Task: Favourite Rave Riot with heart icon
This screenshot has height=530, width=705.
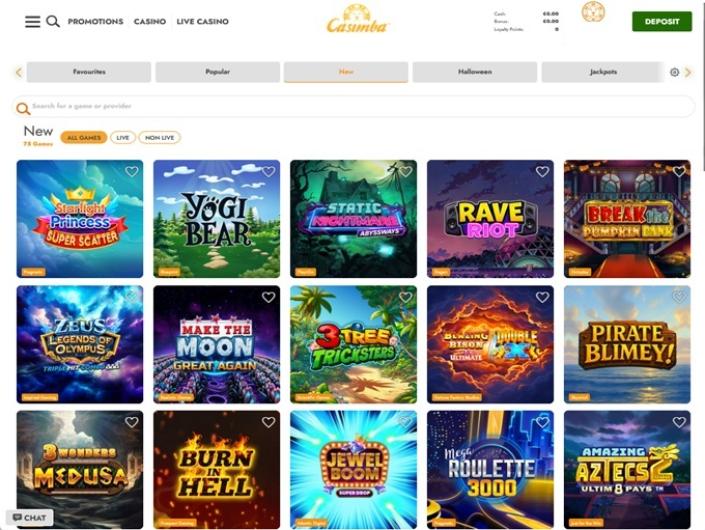Action: pos(542,171)
